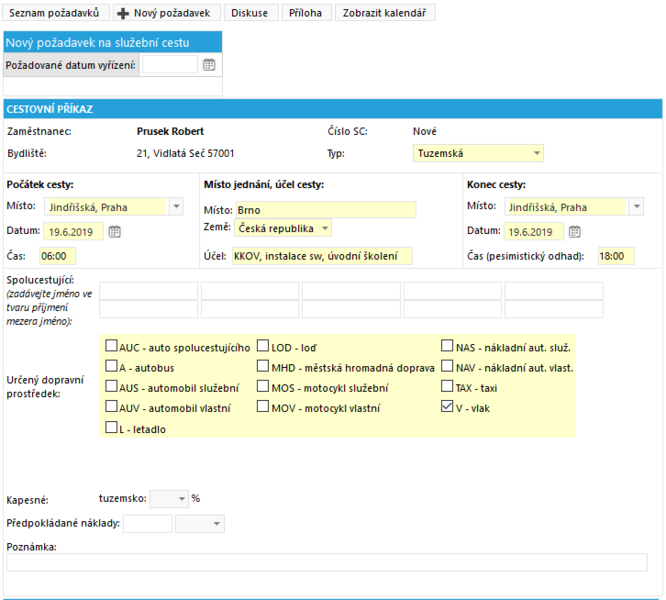Check L - letadlo checkbox
Screen dimensions: 666x600
click(111, 427)
